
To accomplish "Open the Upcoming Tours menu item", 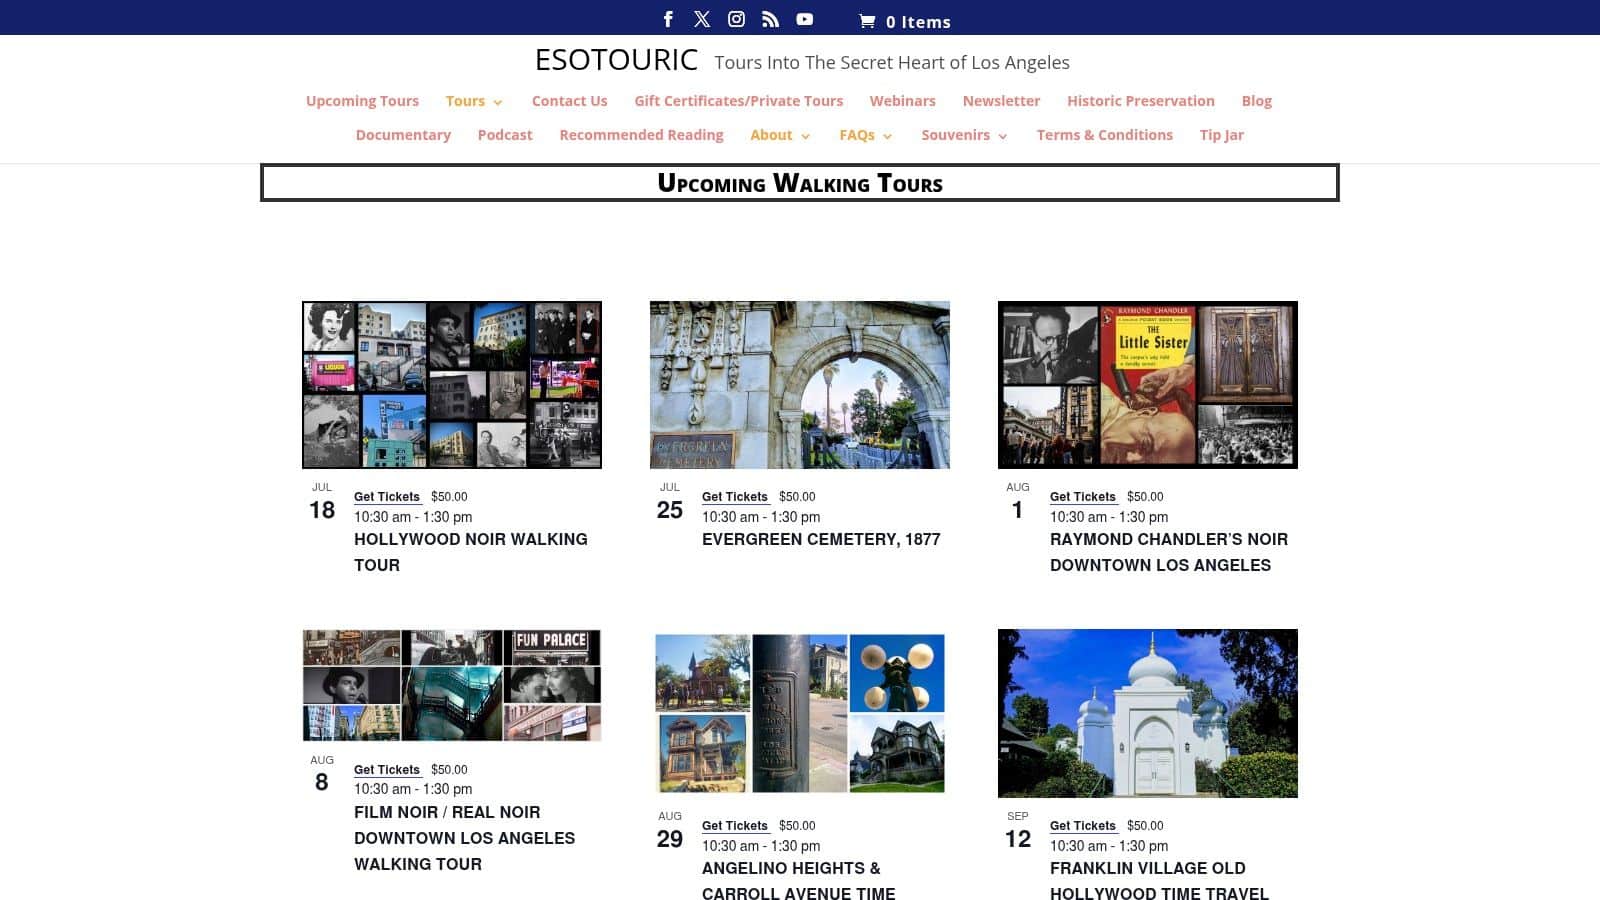I will pos(362,101).
